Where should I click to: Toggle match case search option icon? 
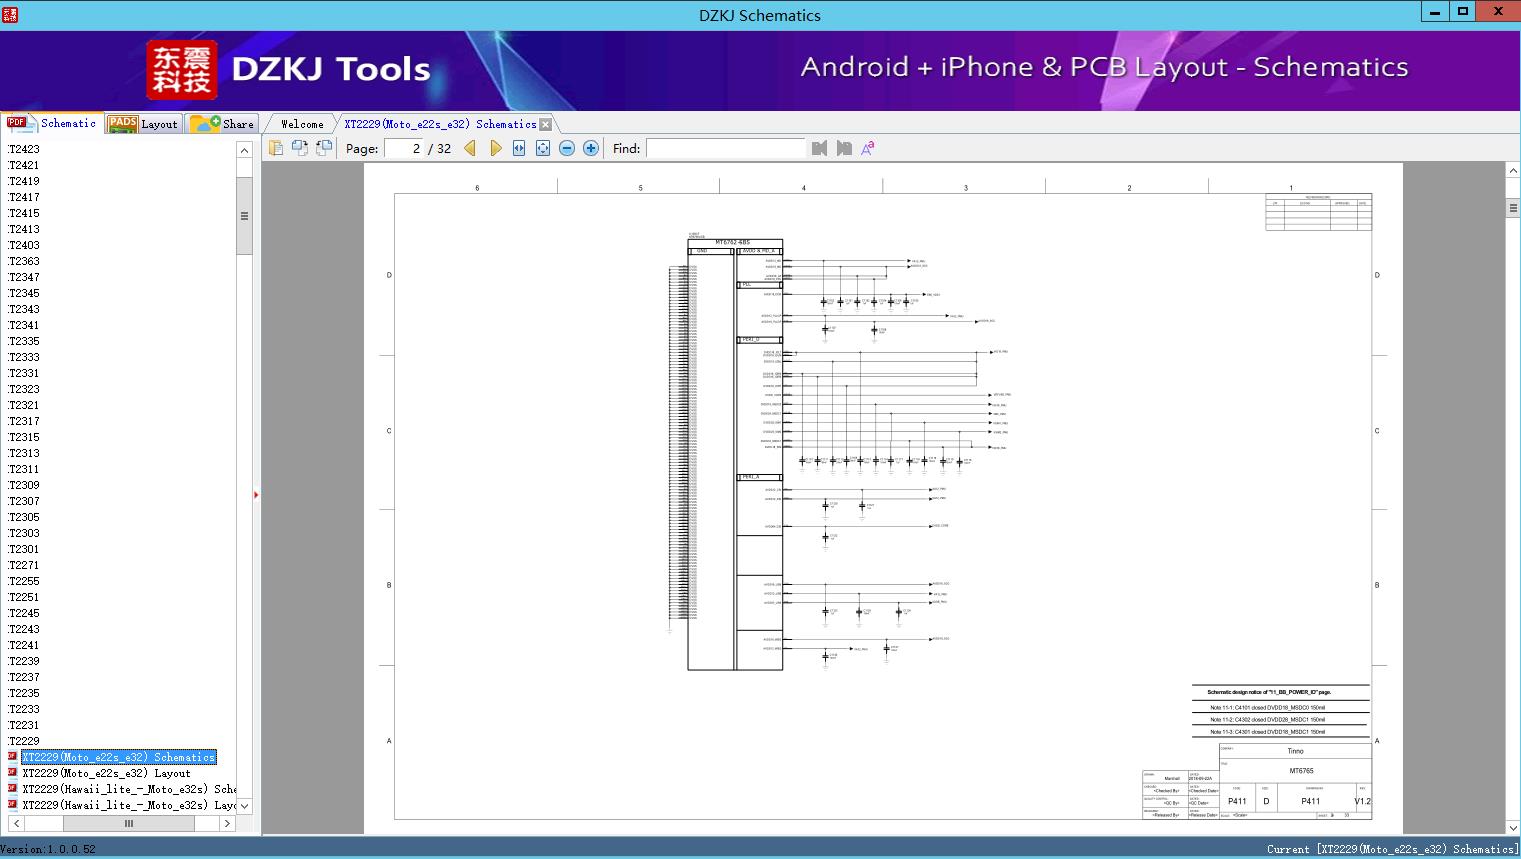pyautogui.click(x=868, y=148)
